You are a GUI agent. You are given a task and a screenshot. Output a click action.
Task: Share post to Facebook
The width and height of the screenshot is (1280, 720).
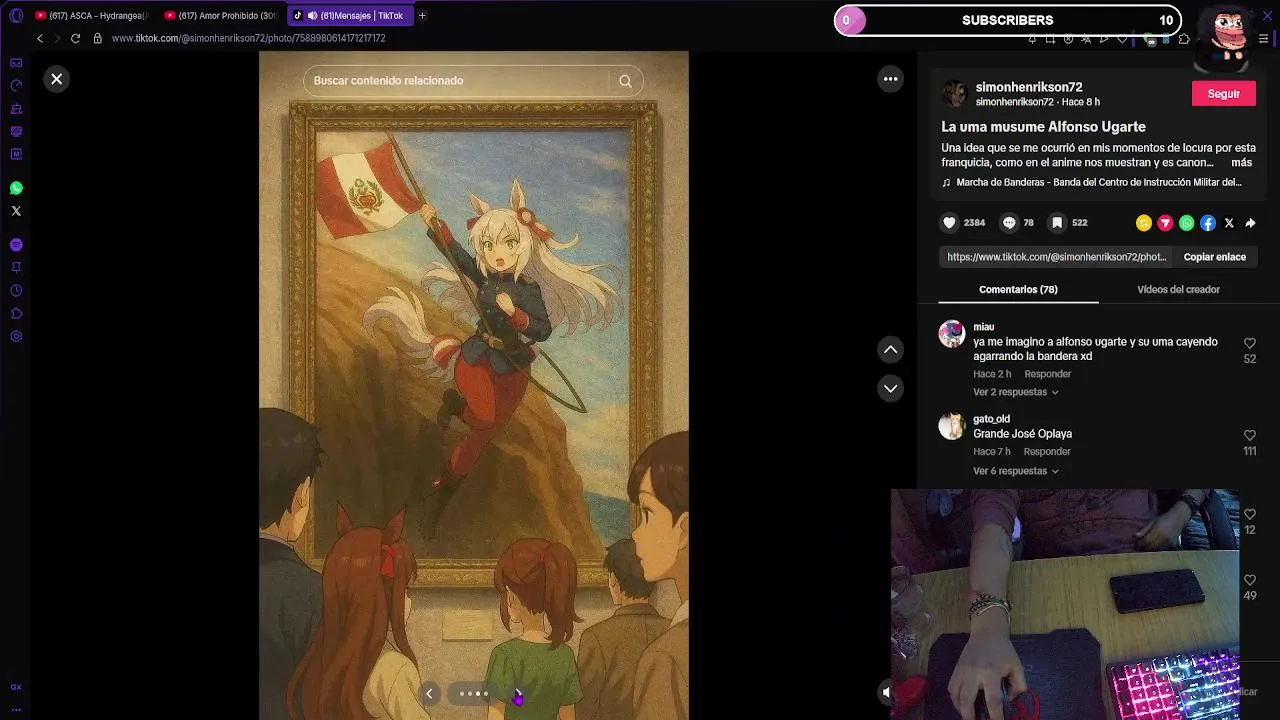point(1208,223)
